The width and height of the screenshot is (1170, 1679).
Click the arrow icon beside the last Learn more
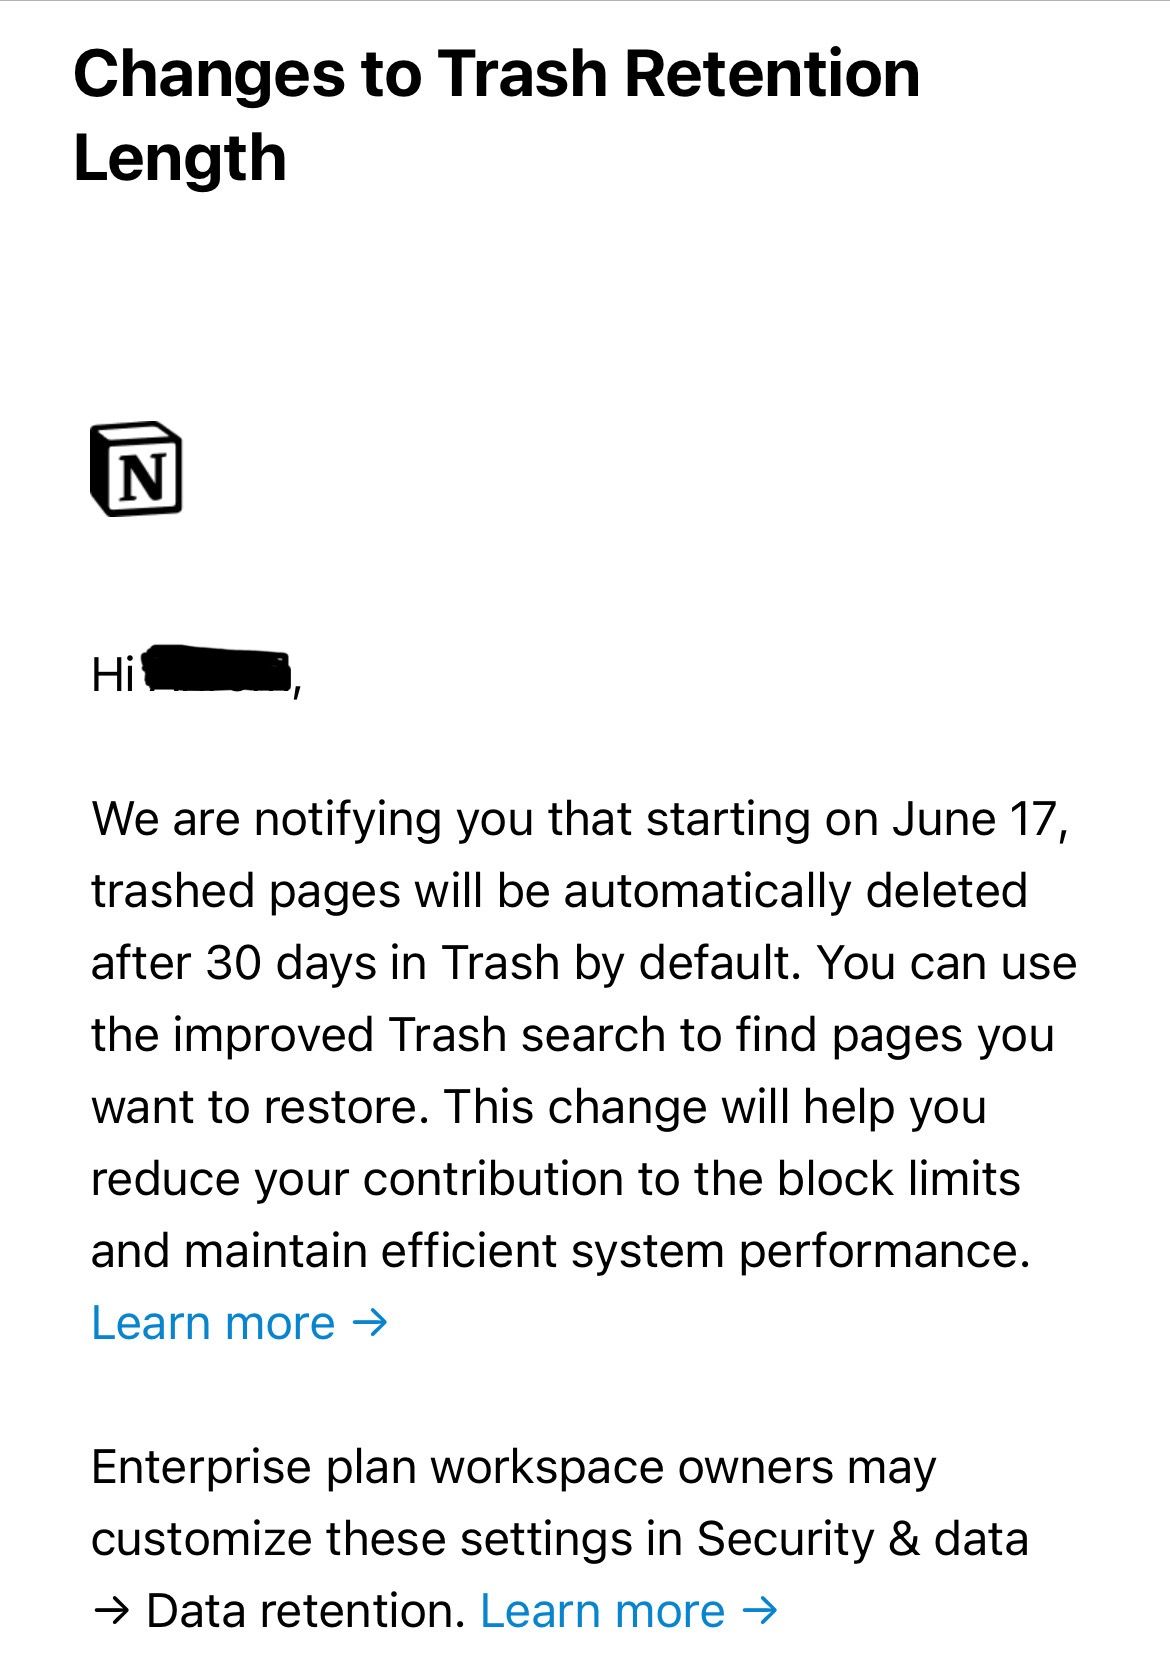click(760, 1611)
